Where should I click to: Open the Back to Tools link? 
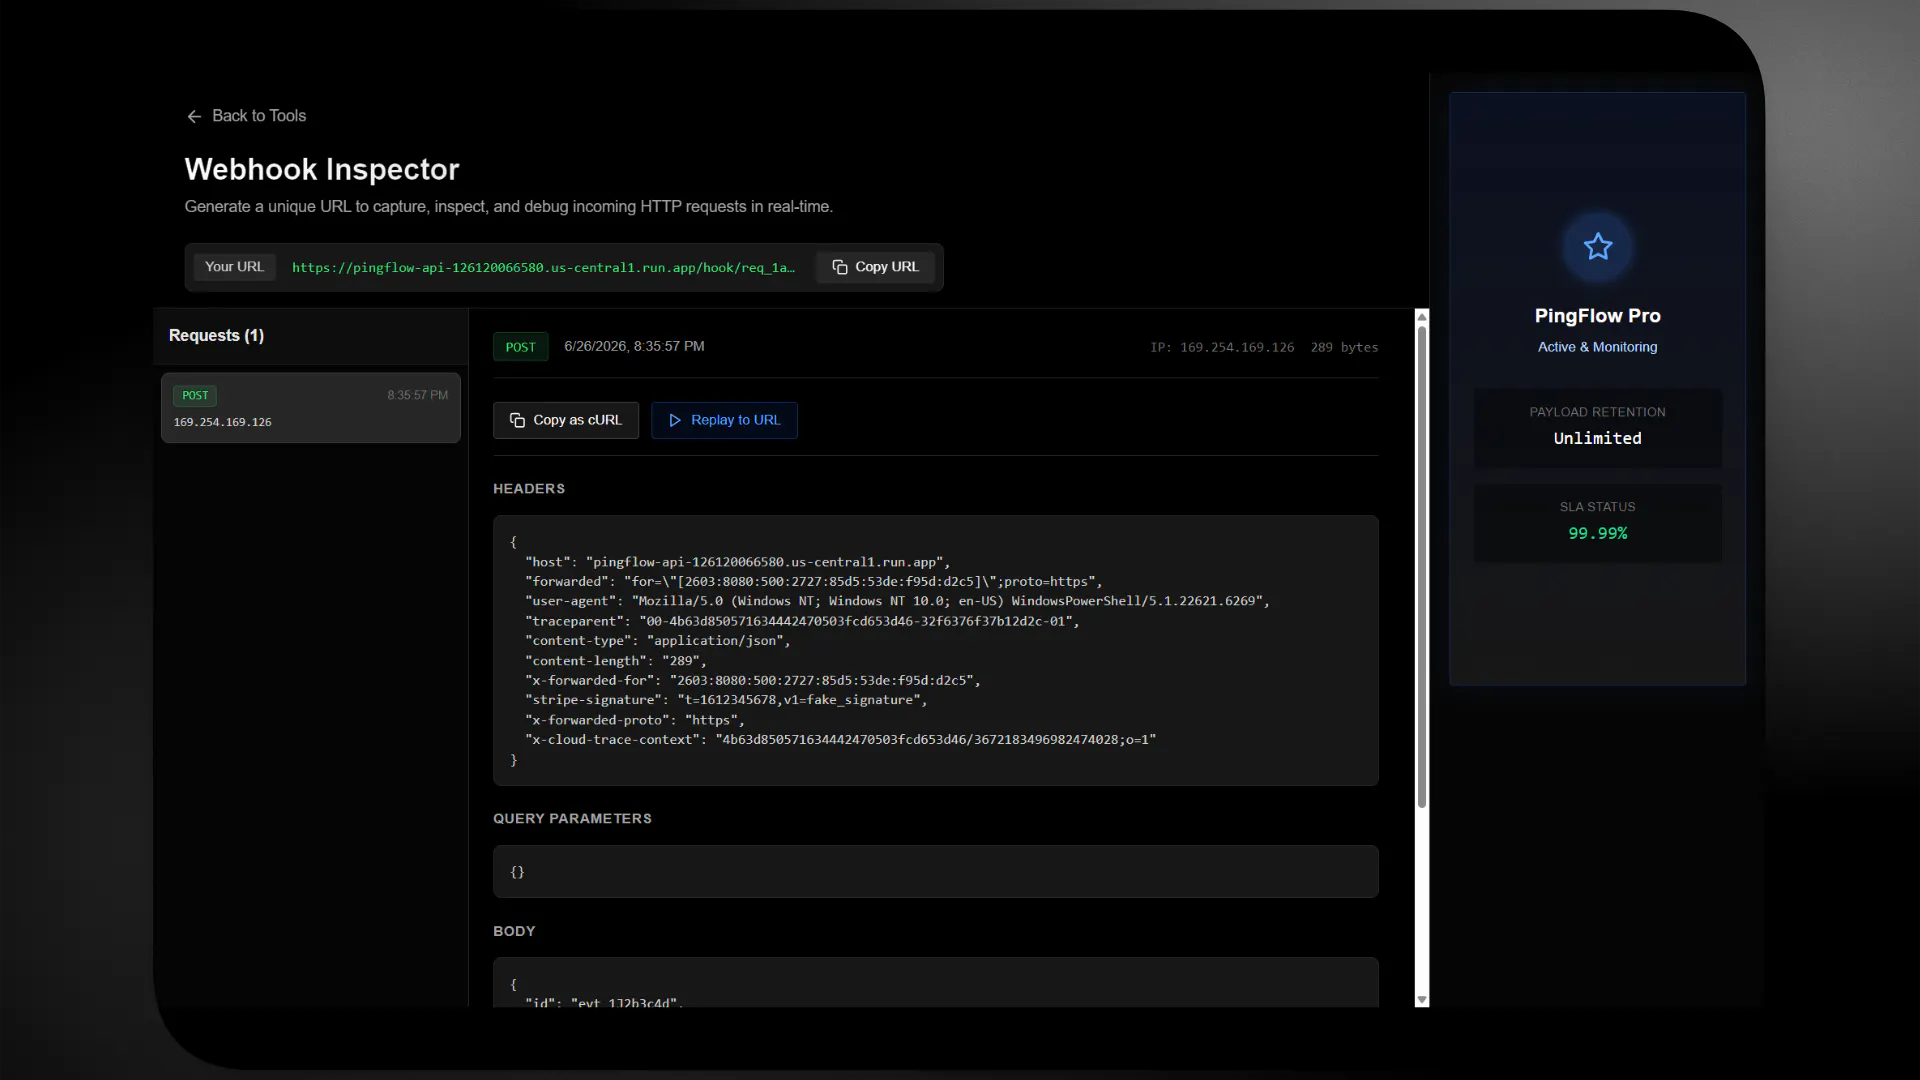coord(246,116)
